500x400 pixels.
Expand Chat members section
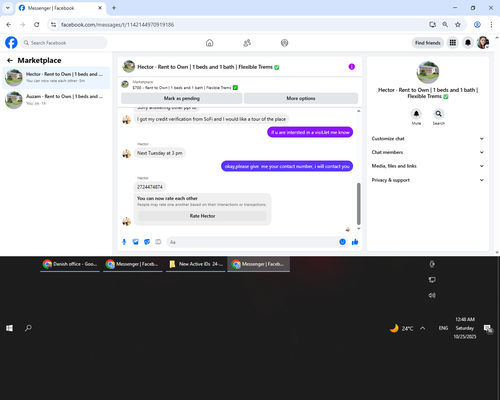[x=428, y=152]
